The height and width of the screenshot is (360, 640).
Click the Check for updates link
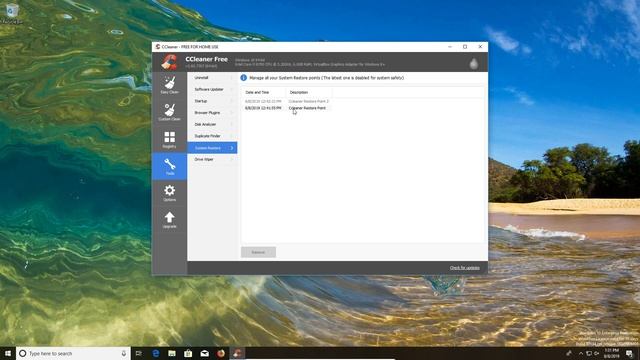point(464,268)
